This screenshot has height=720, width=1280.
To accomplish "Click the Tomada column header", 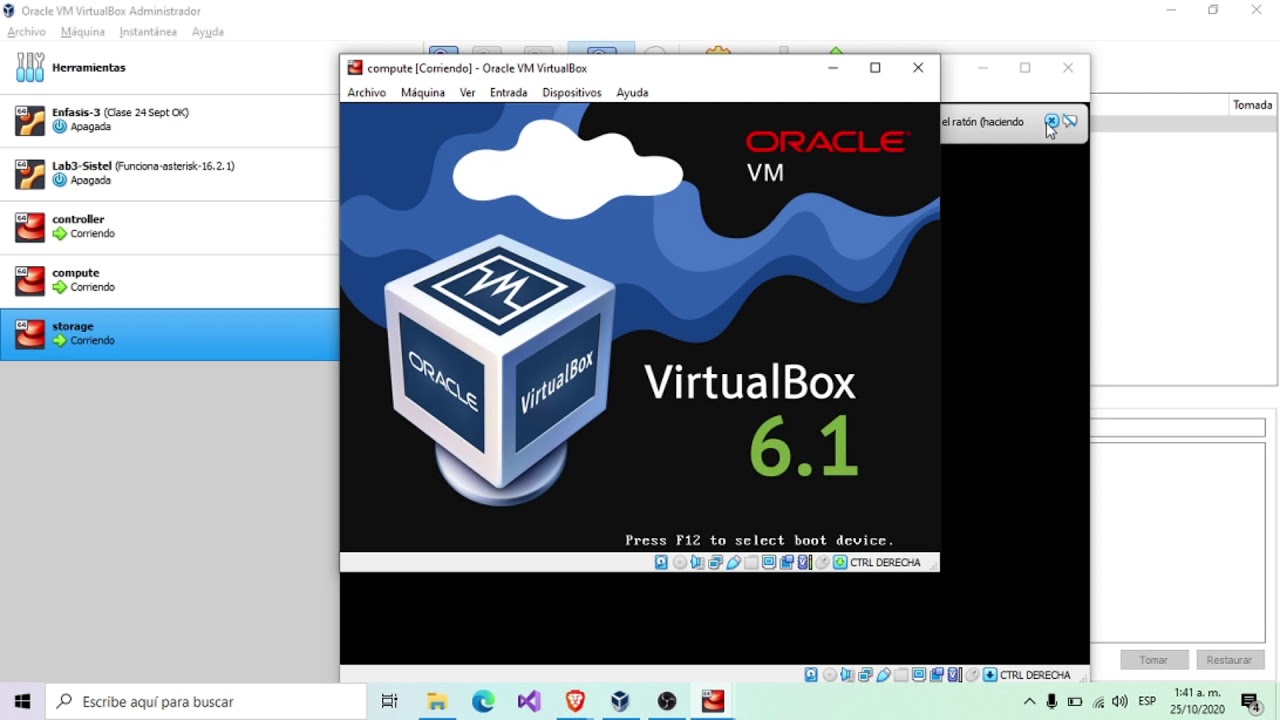I will (x=1252, y=105).
